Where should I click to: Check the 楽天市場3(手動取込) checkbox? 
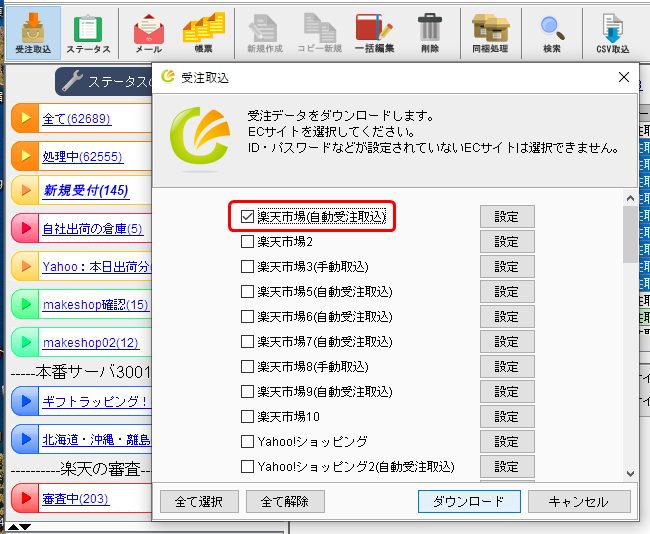247,266
